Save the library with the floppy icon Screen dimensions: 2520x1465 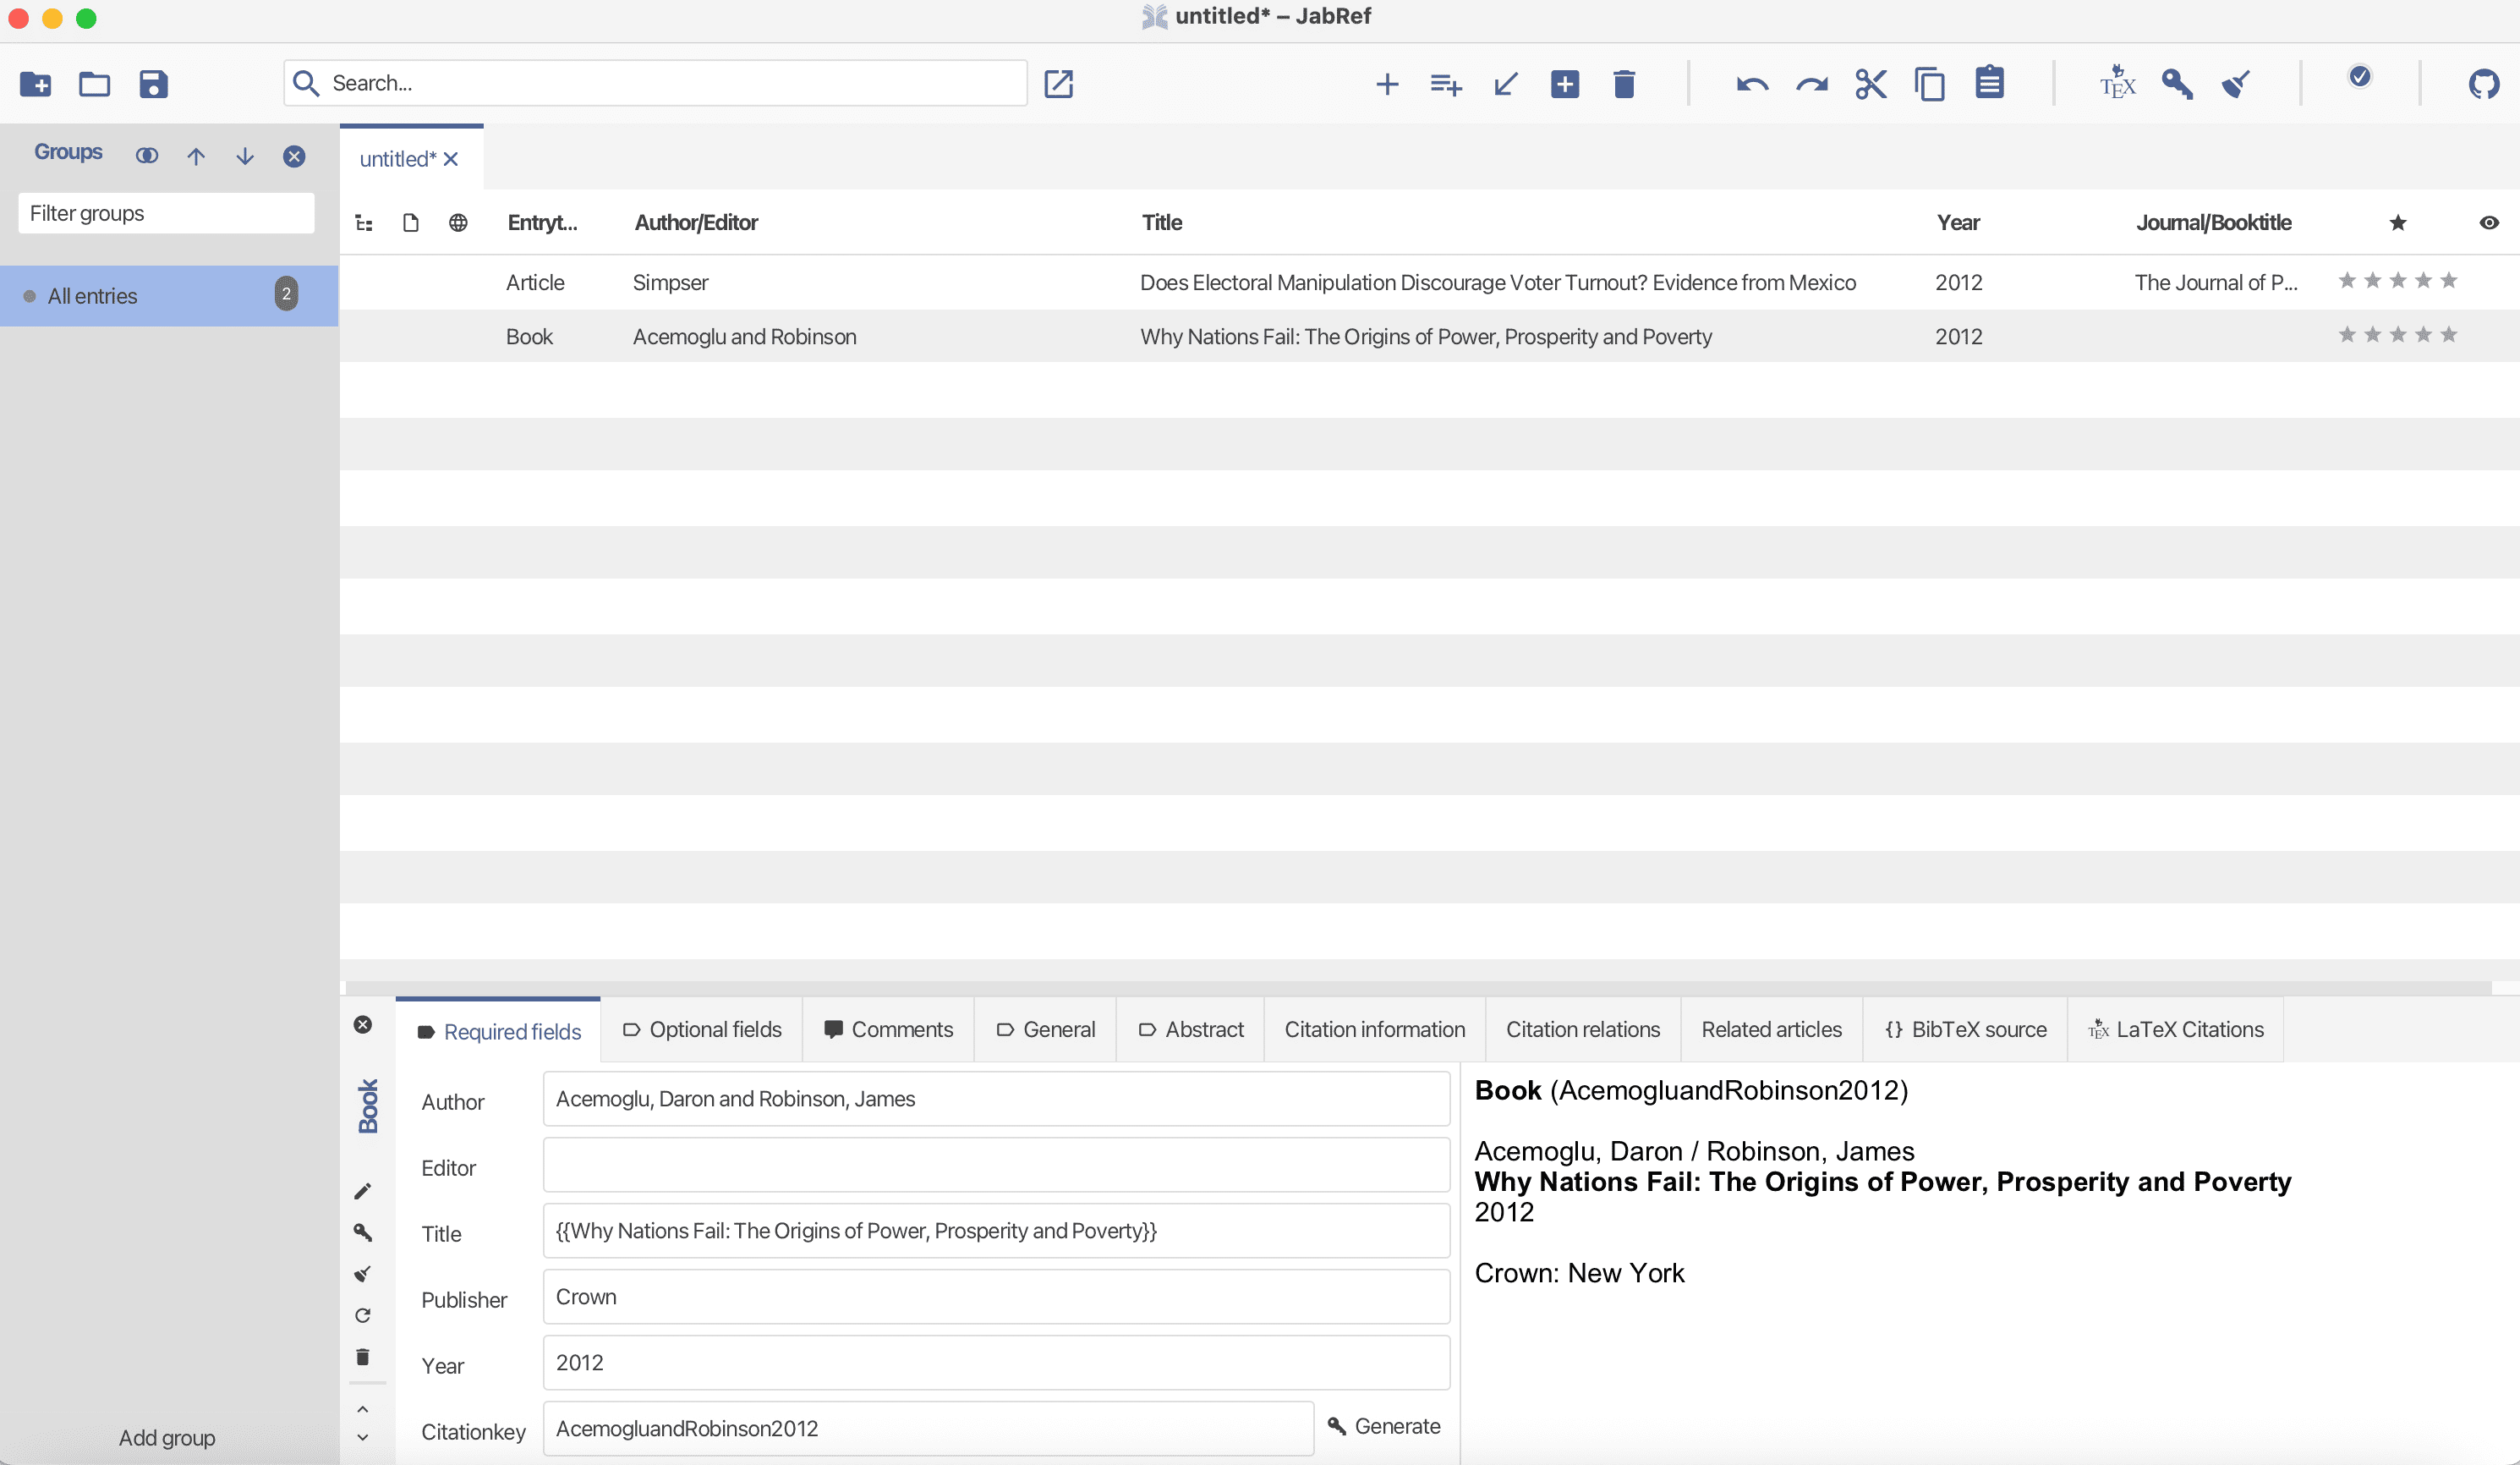(x=153, y=84)
